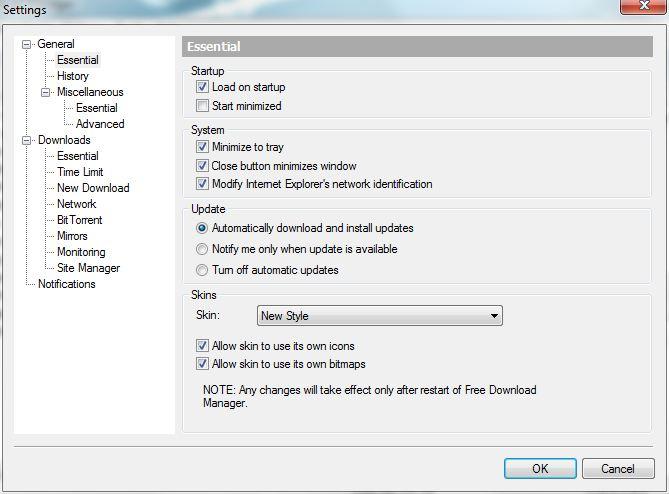Go to BitTorrent settings page
This screenshot has height=494, width=669.
pyautogui.click(x=79, y=220)
